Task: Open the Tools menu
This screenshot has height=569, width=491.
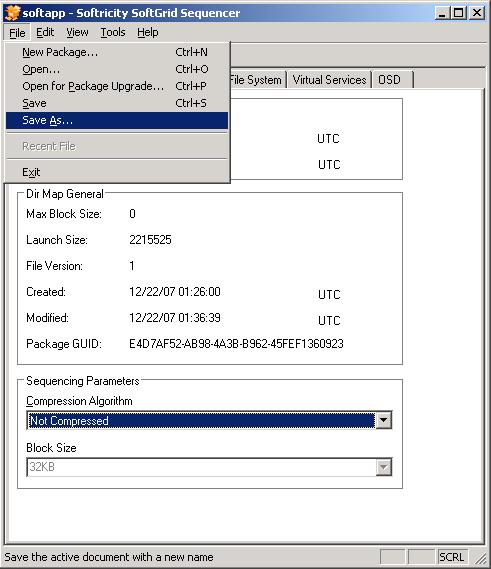Action: point(113,33)
